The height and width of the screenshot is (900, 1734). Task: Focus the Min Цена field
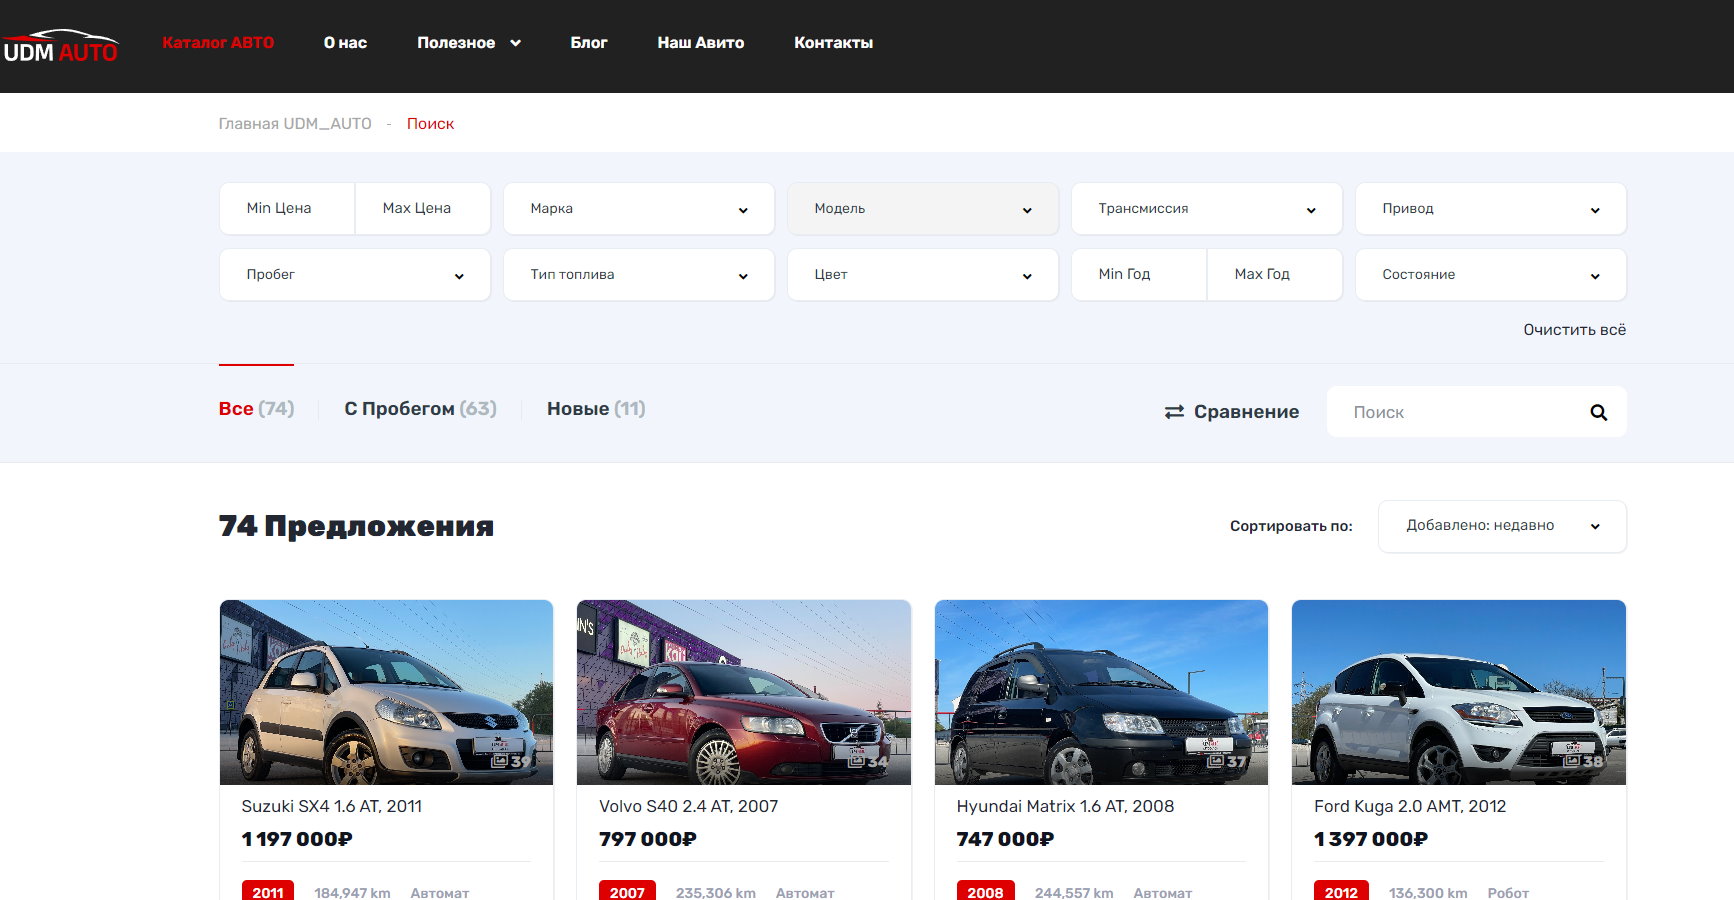287,208
